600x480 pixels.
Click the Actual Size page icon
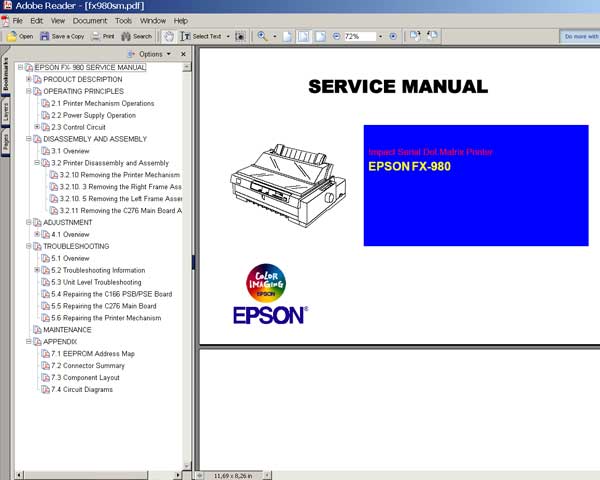click(287, 36)
